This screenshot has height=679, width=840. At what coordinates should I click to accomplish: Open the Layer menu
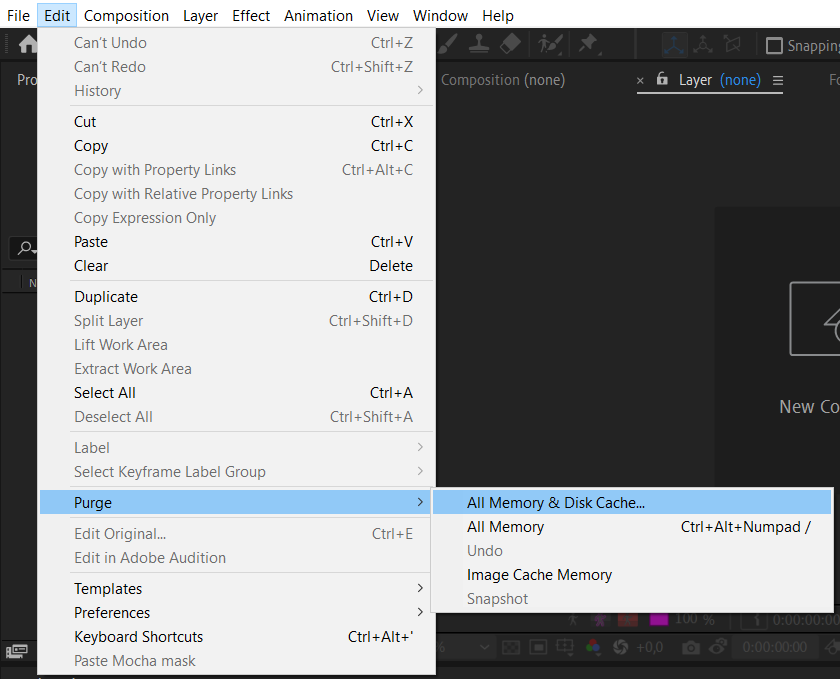coord(200,16)
